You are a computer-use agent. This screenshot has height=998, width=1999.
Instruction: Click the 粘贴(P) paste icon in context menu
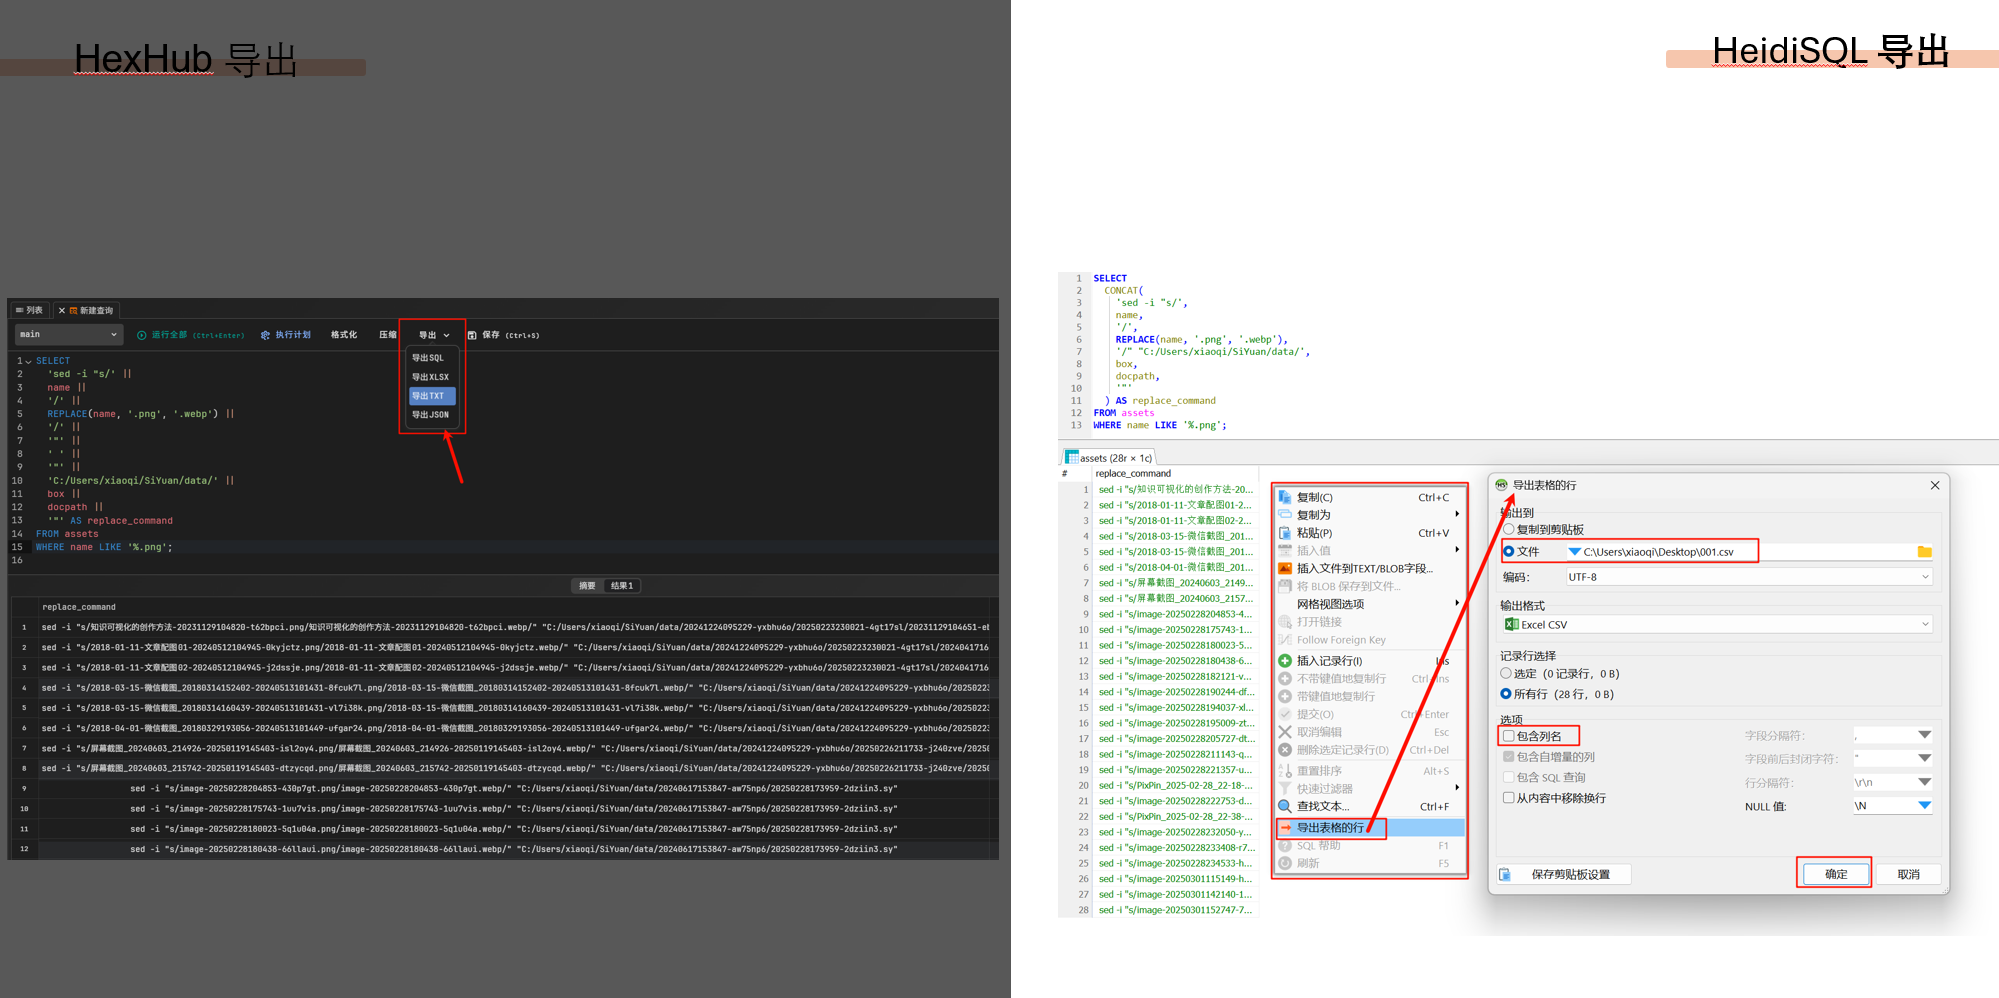1285,533
